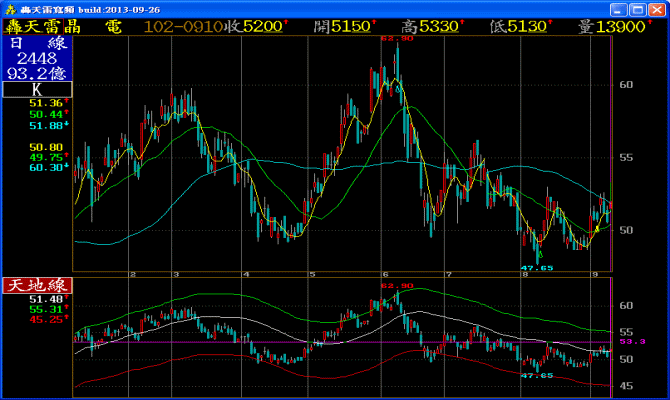Click the magenta 53.3 price level label
Screen dimensions: 670x400
tap(632, 341)
